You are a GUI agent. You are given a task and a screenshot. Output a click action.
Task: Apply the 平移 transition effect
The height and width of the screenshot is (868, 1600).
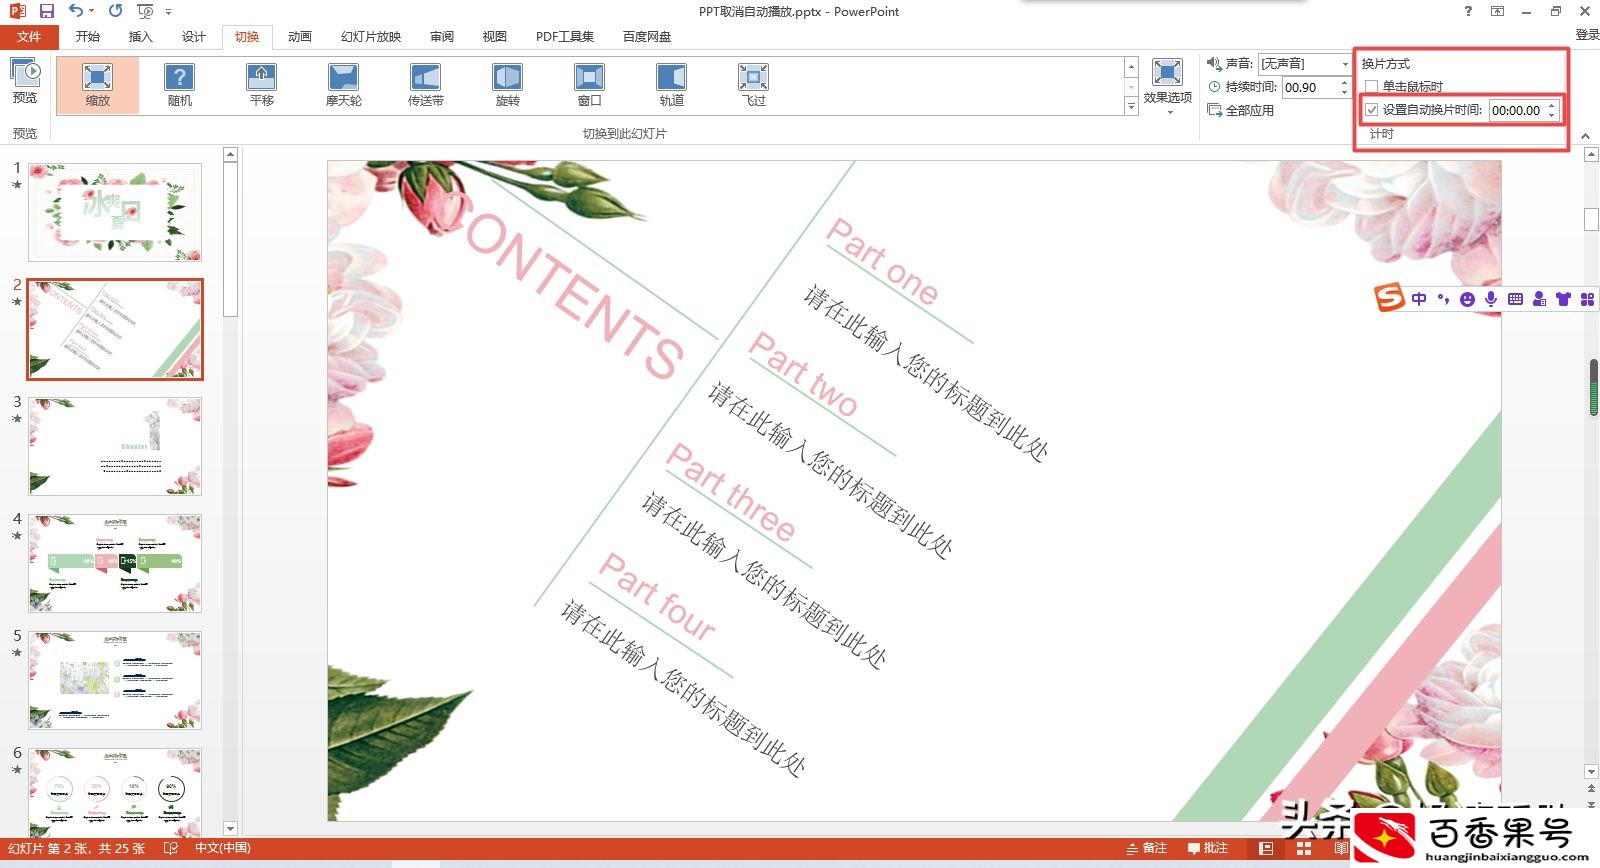coord(262,84)
